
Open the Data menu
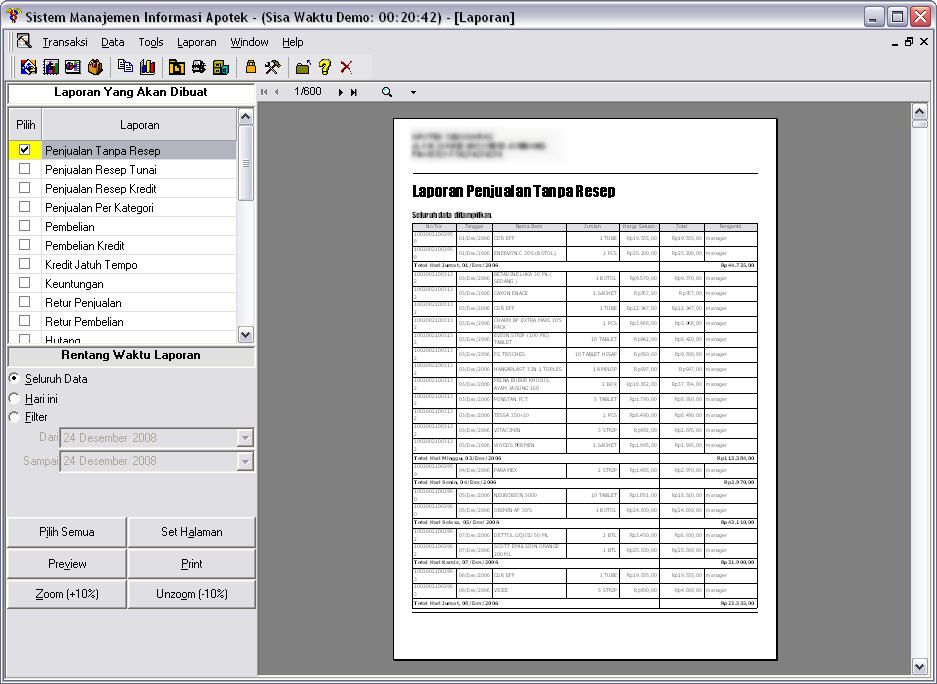[112, 42]
